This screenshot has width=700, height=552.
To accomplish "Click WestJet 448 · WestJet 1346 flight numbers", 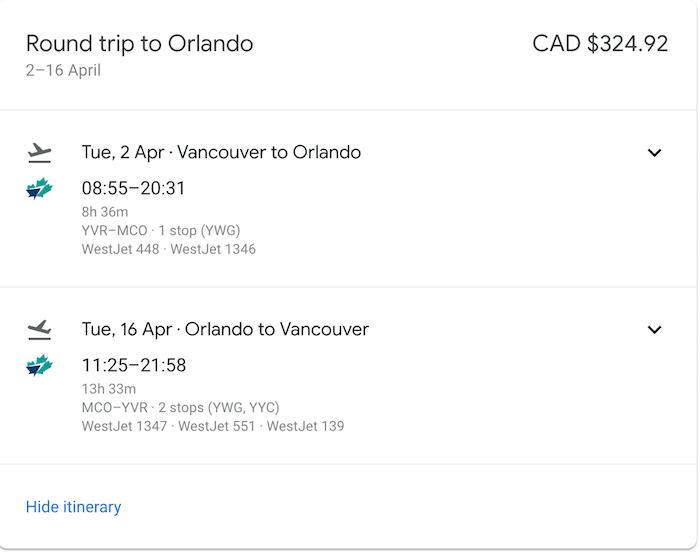I will 169,249.
